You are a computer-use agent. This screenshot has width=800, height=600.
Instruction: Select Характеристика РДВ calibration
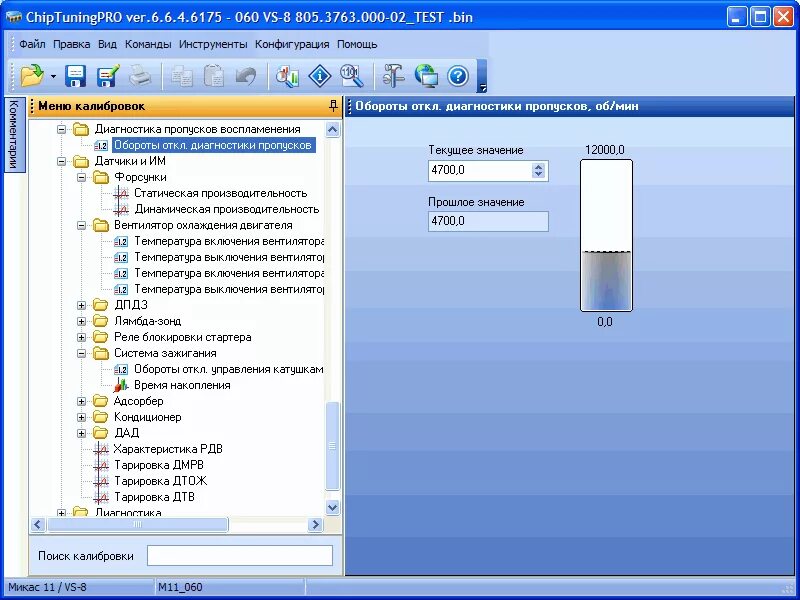tap(168, 449)
